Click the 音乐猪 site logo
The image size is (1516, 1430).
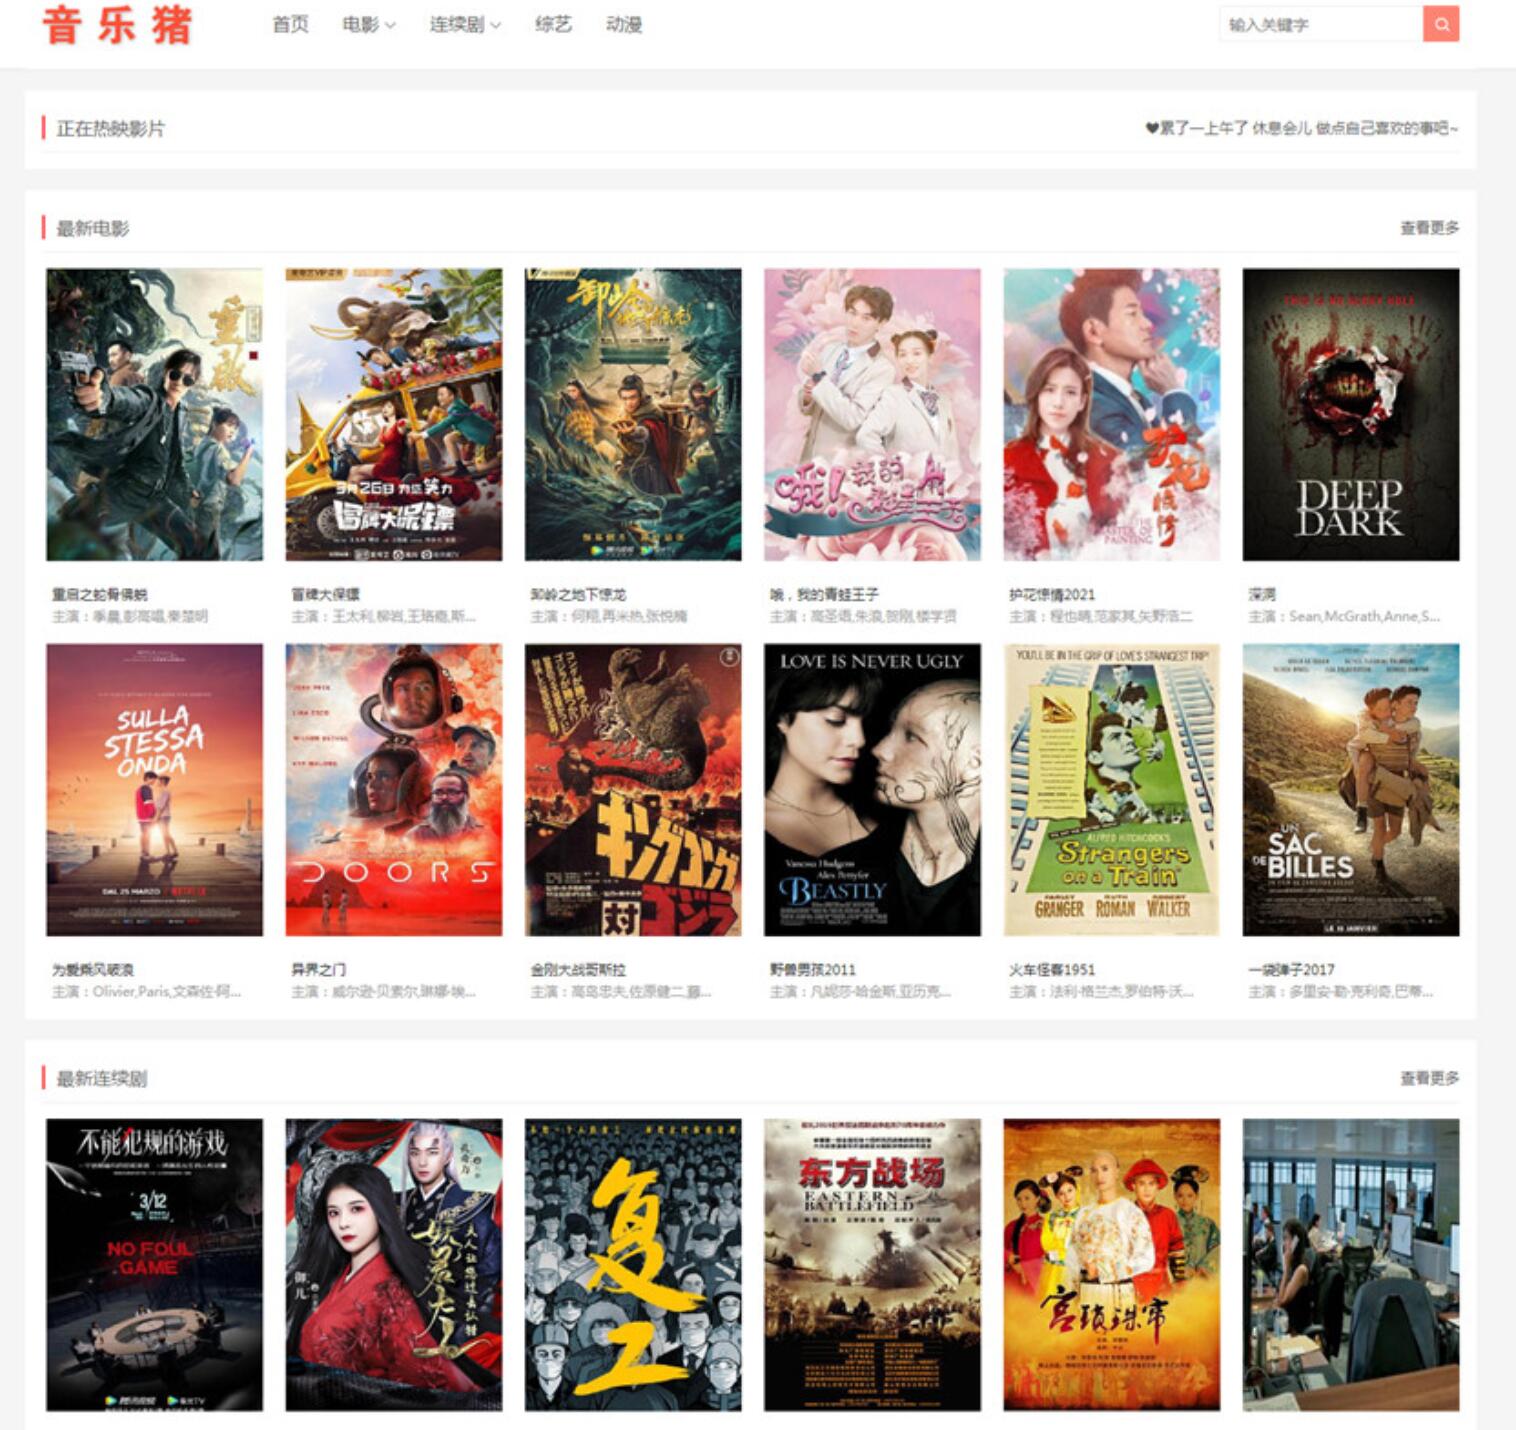(x=117, y=25)
